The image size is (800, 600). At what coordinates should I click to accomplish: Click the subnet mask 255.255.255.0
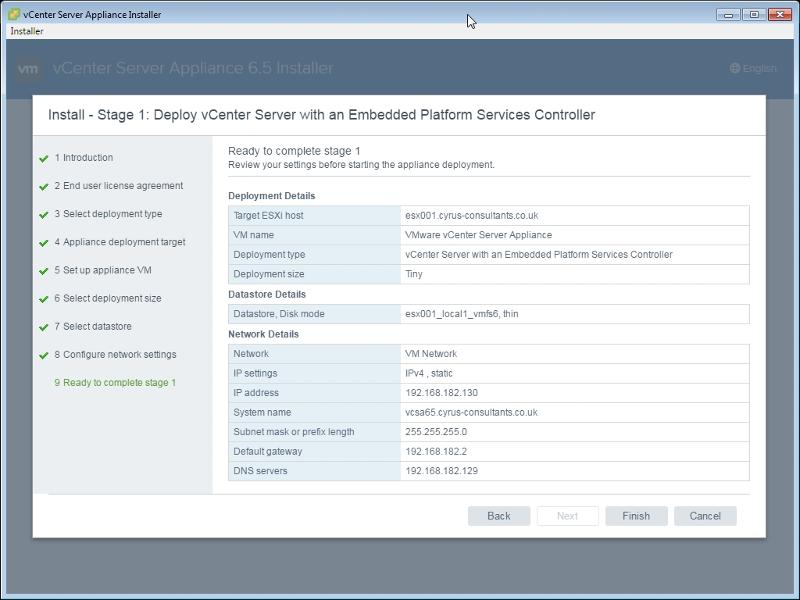click(x=436, y=432)
